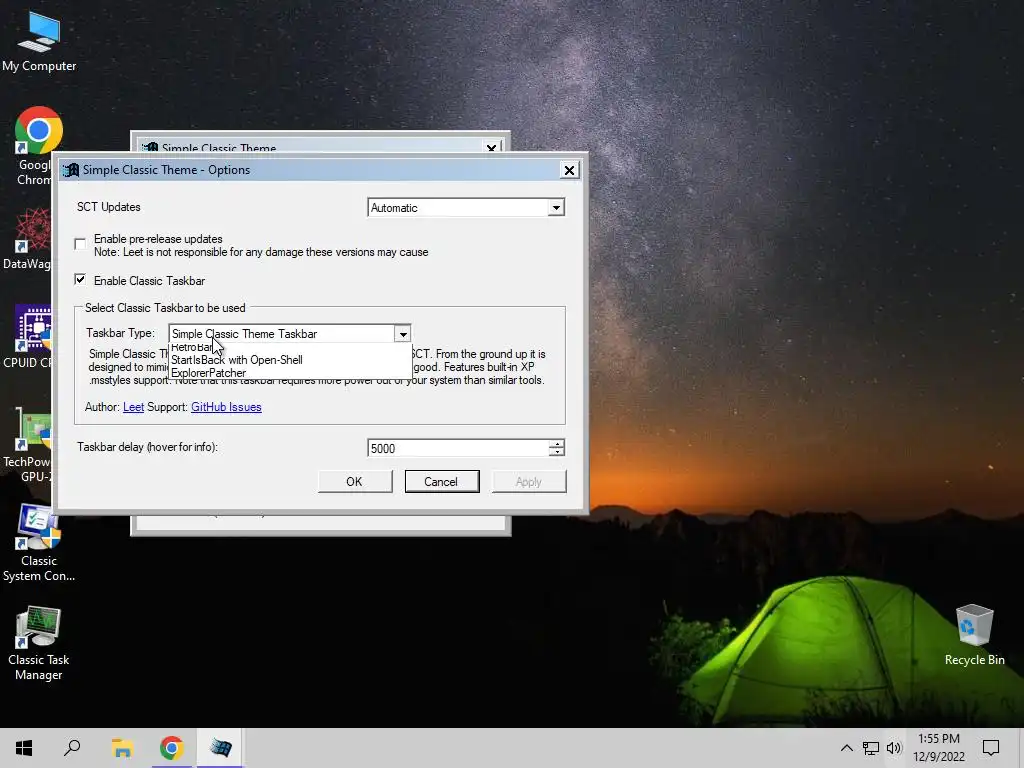Close the Options dialog window
This screenshot has width=1024, height=768.
click(x=569, y=170)
